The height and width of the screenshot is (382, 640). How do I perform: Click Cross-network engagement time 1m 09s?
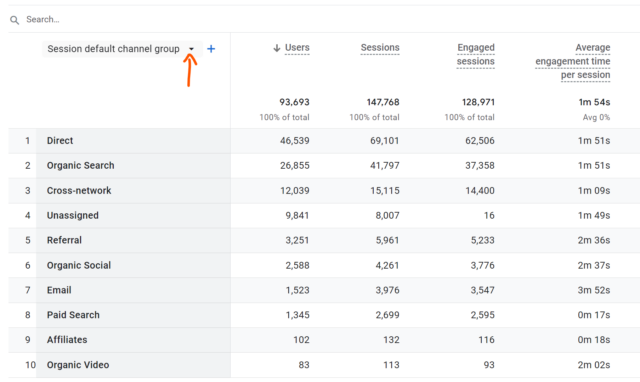coord(594,191)
